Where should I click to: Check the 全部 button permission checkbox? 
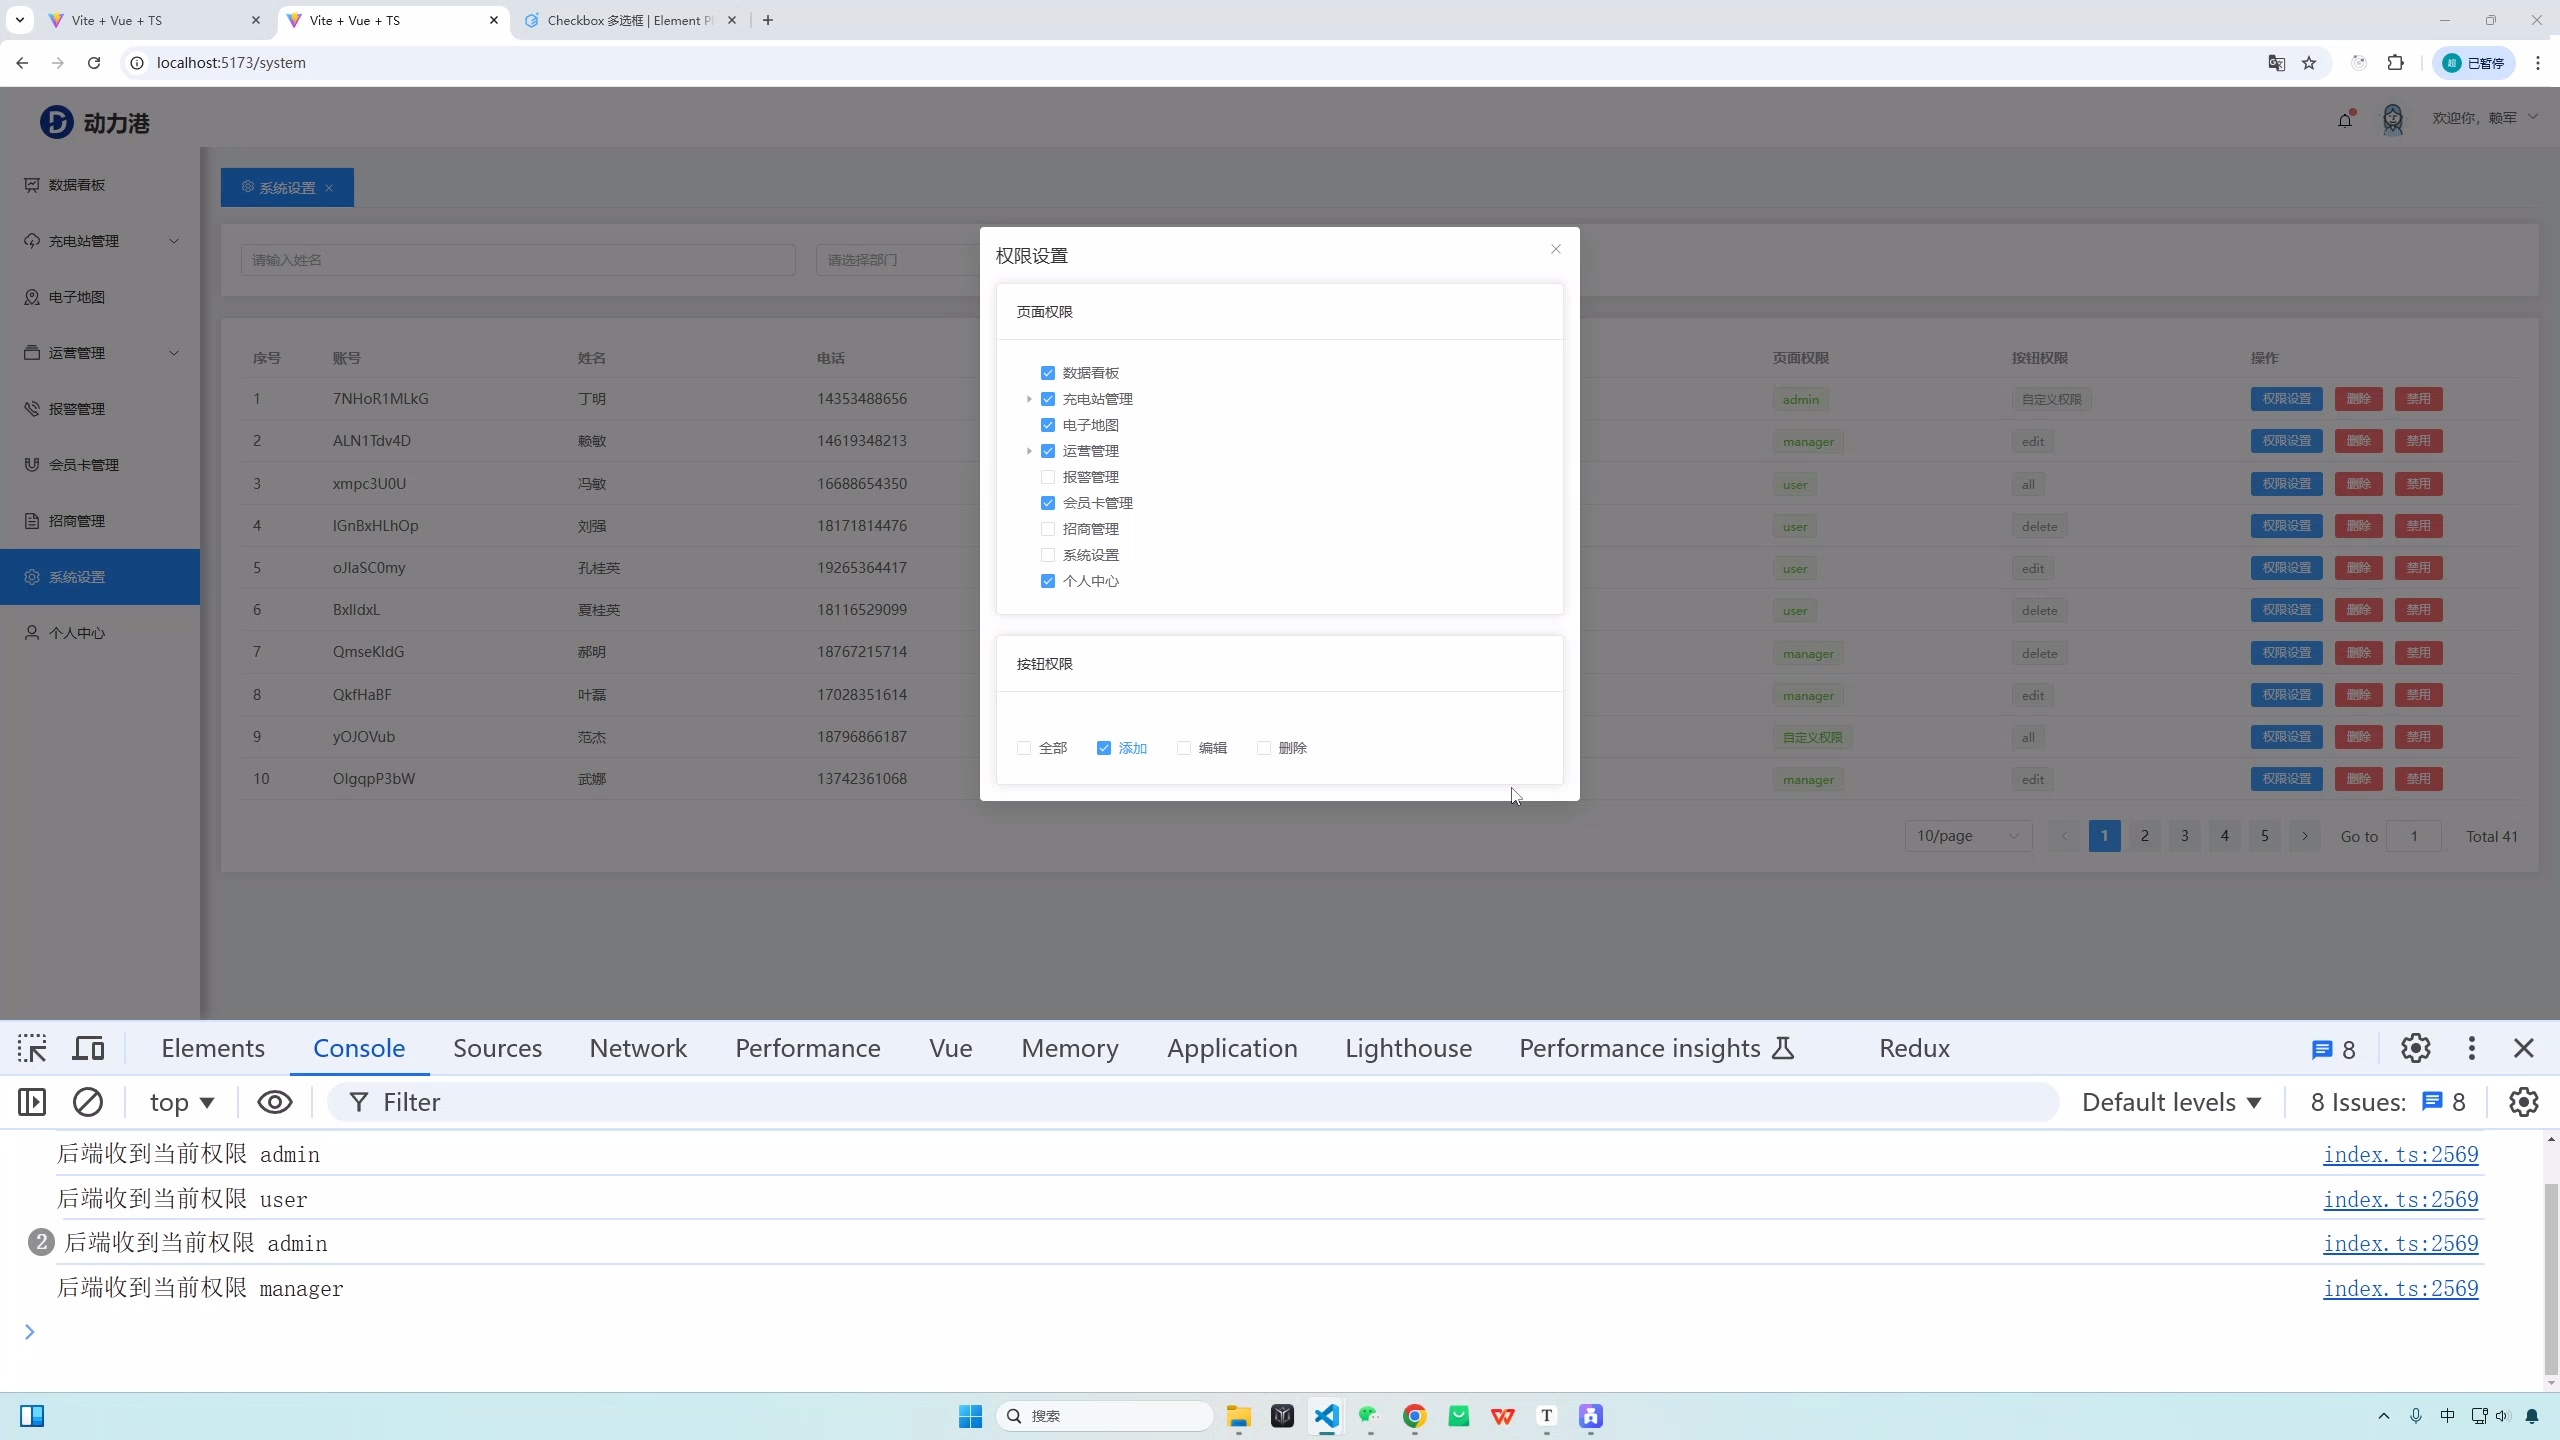[1024, 748]
